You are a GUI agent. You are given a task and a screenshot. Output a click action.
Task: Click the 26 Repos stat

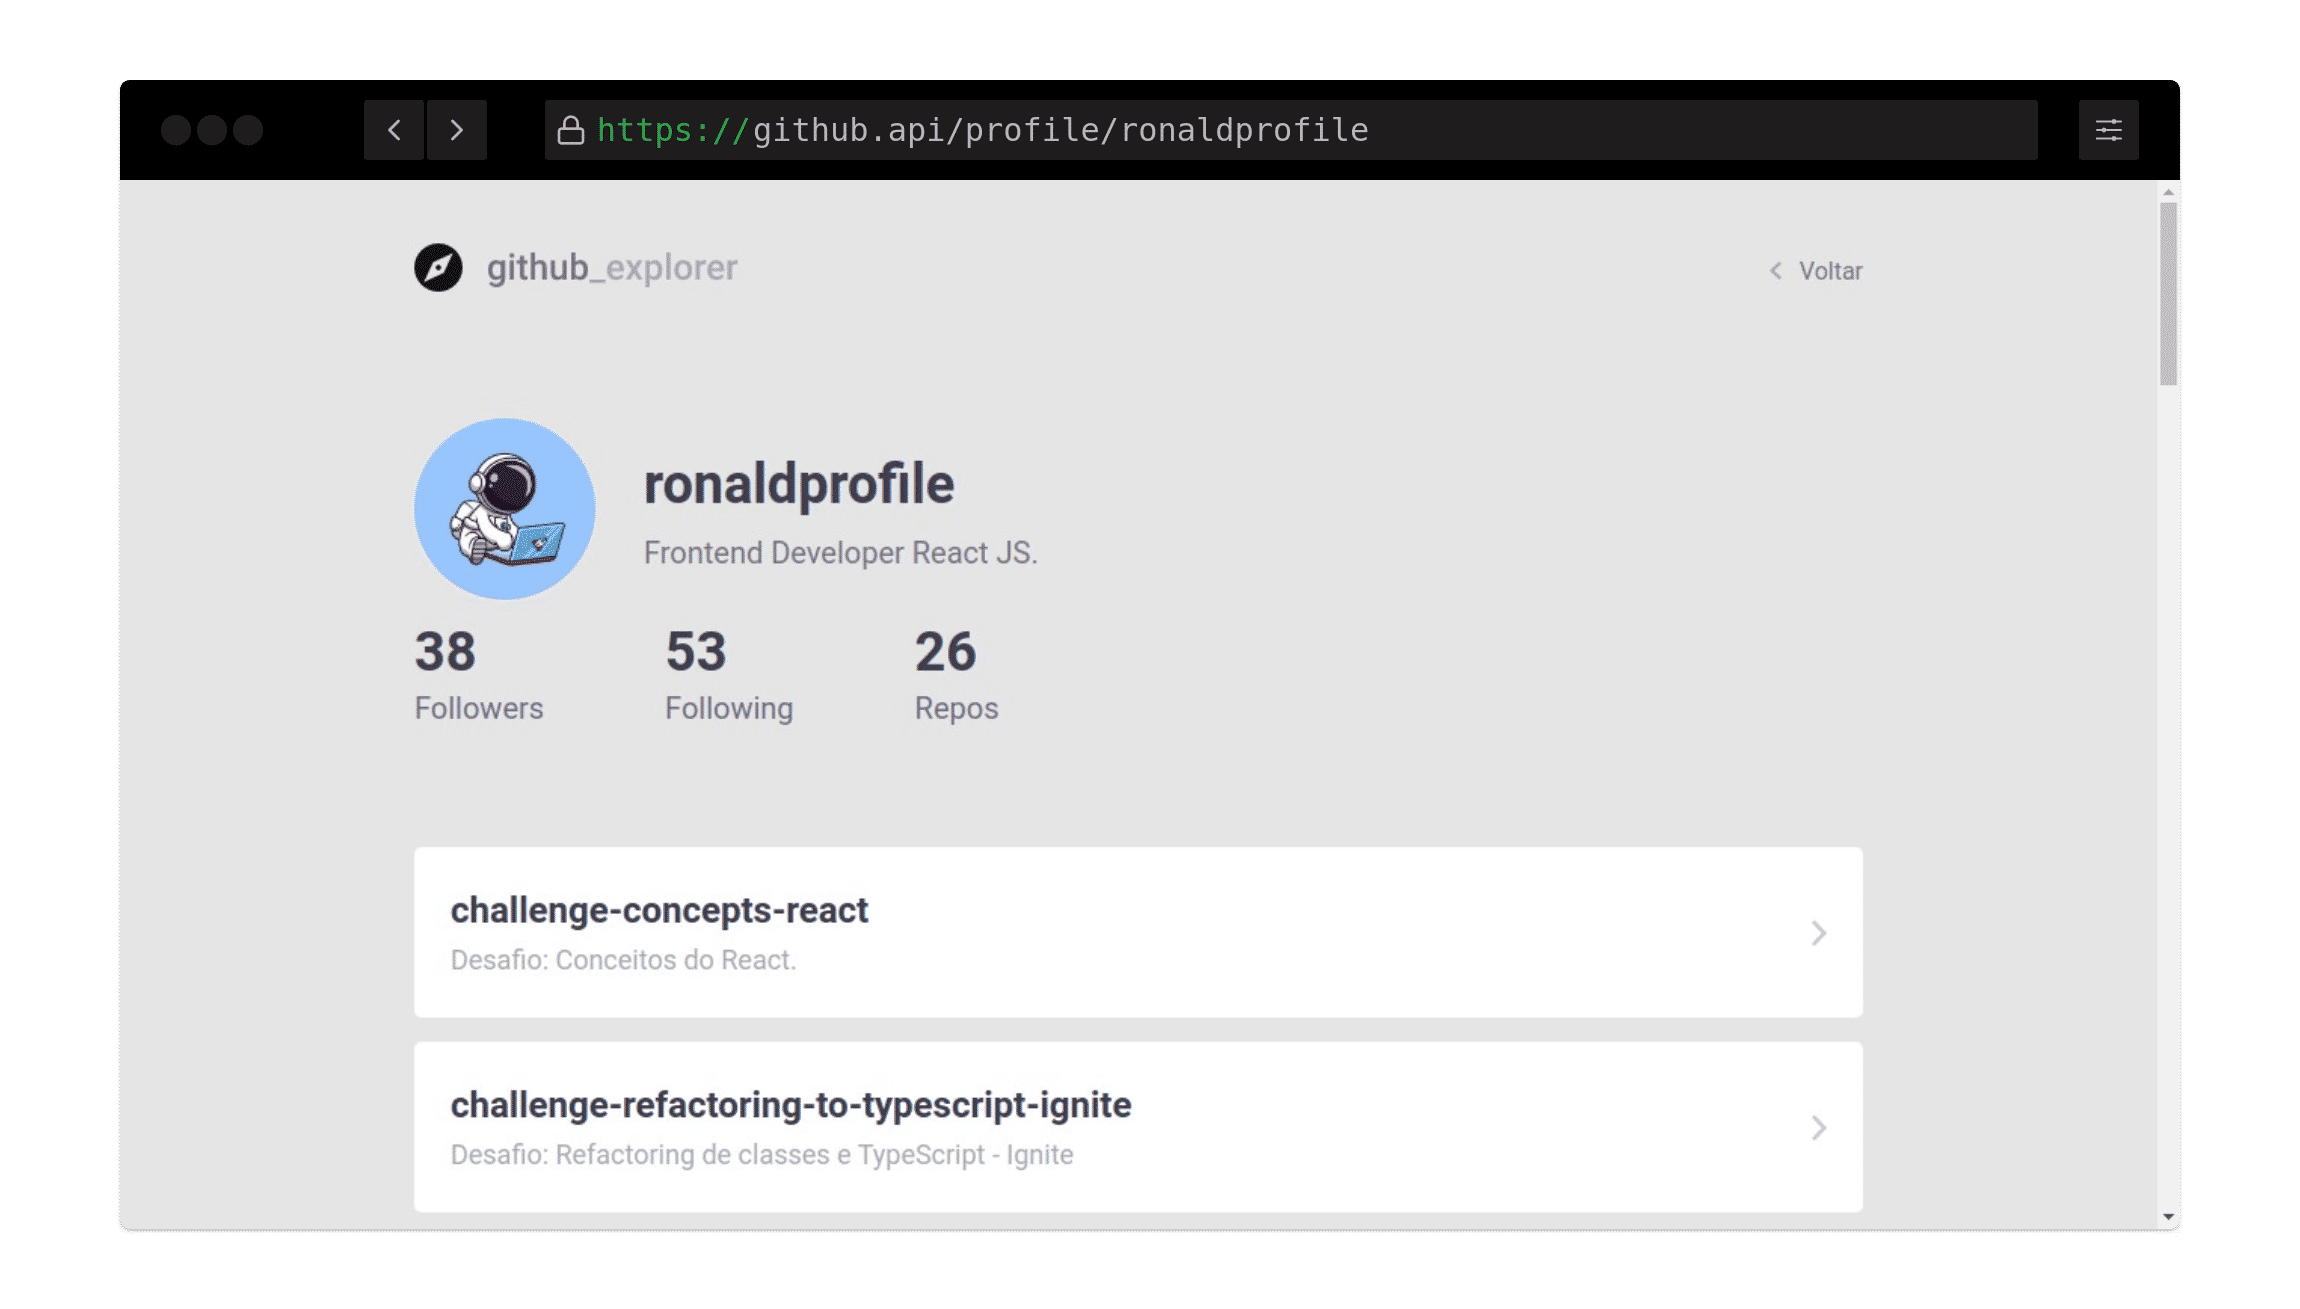point(956,674)
